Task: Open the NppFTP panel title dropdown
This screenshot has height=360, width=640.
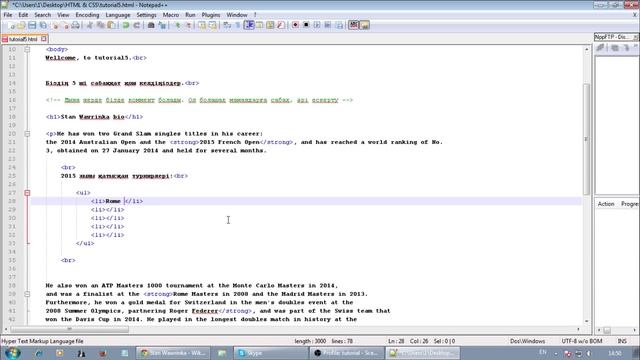Action: 636,37
